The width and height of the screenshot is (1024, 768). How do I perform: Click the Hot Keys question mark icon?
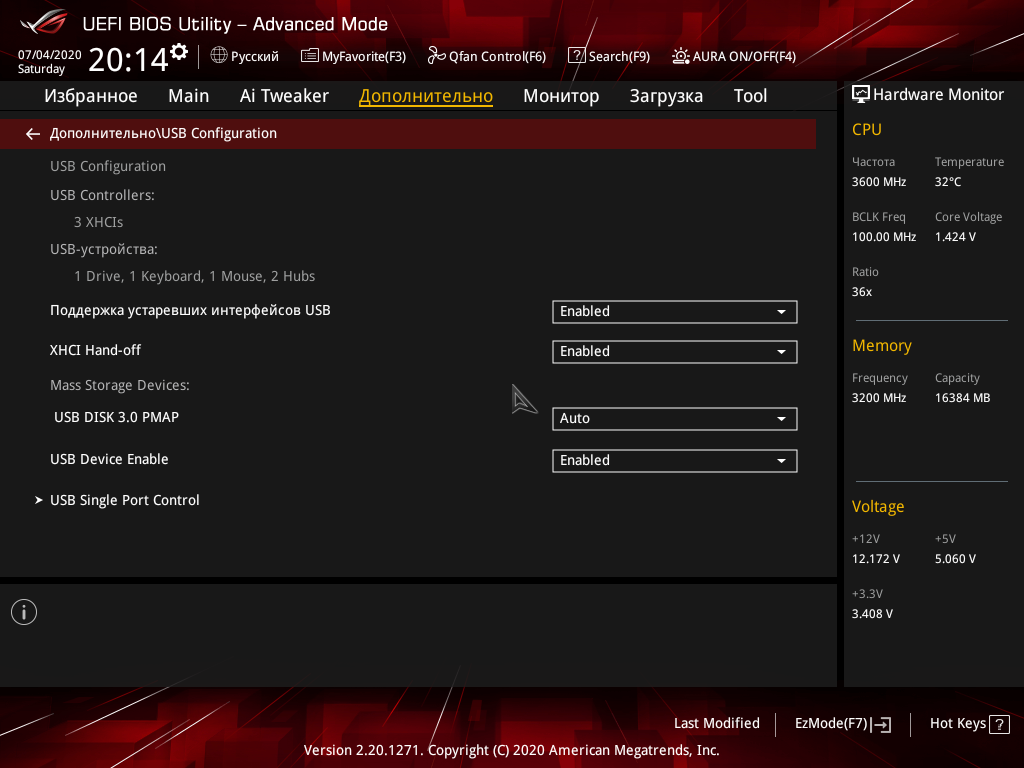click(999, 724)
